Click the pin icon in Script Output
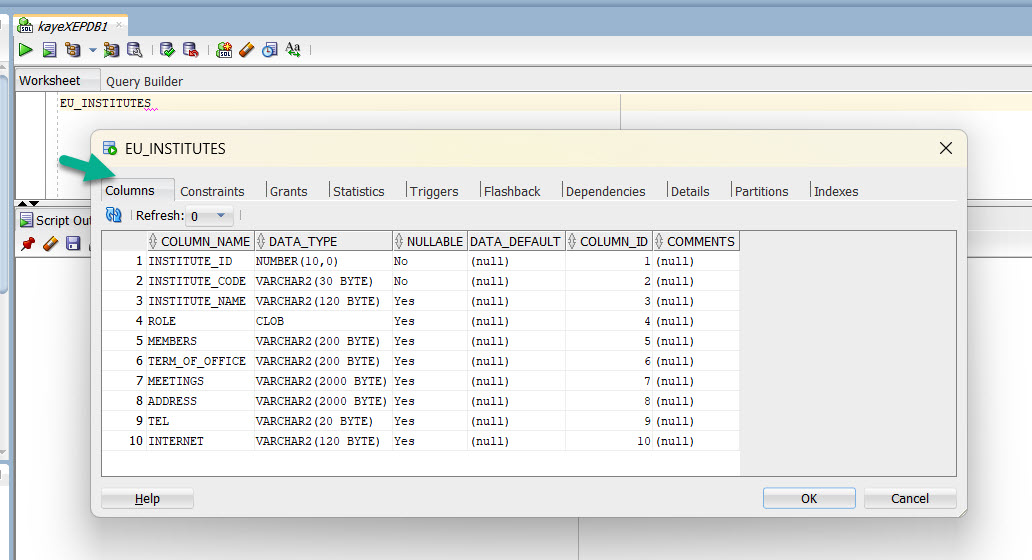The height and width of the screenshot is (560, 1032). coord(28,243)
